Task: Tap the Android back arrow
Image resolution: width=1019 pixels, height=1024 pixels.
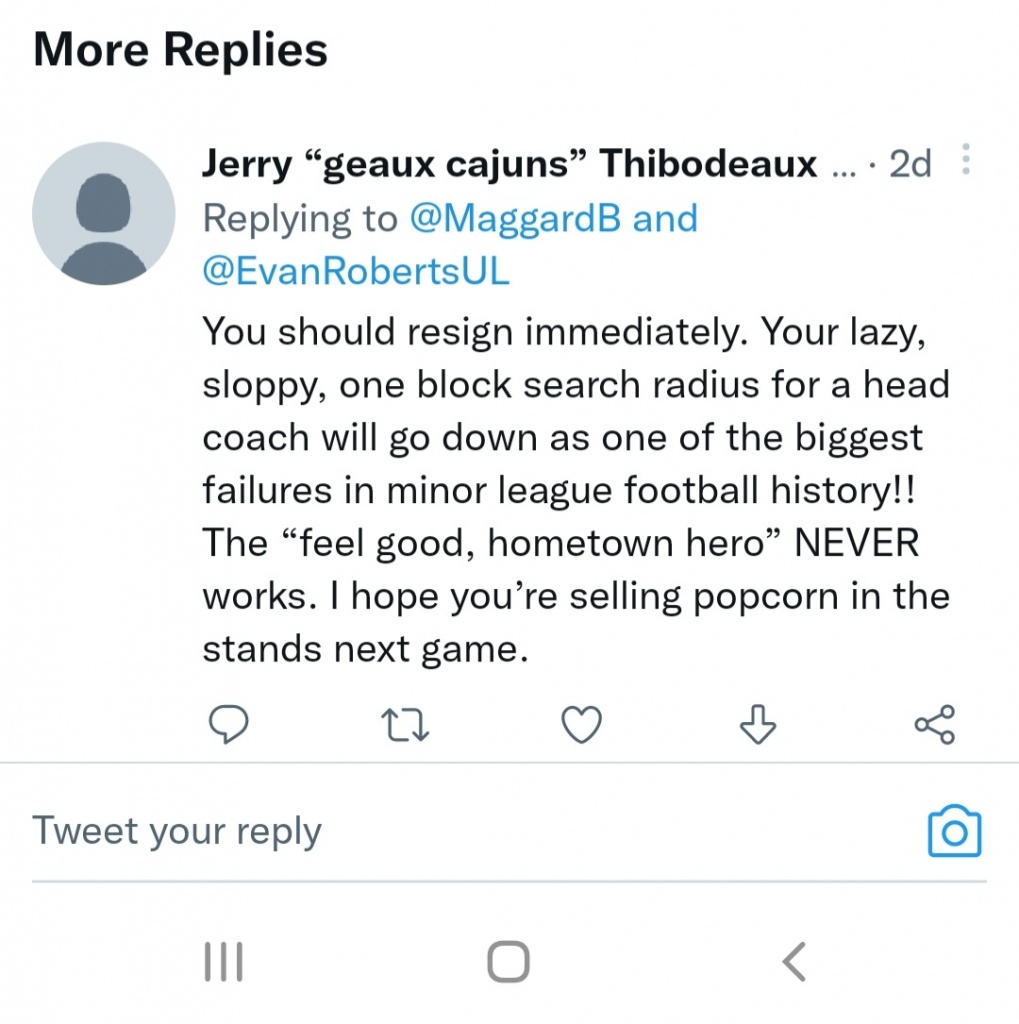Action: click(793, 962)
